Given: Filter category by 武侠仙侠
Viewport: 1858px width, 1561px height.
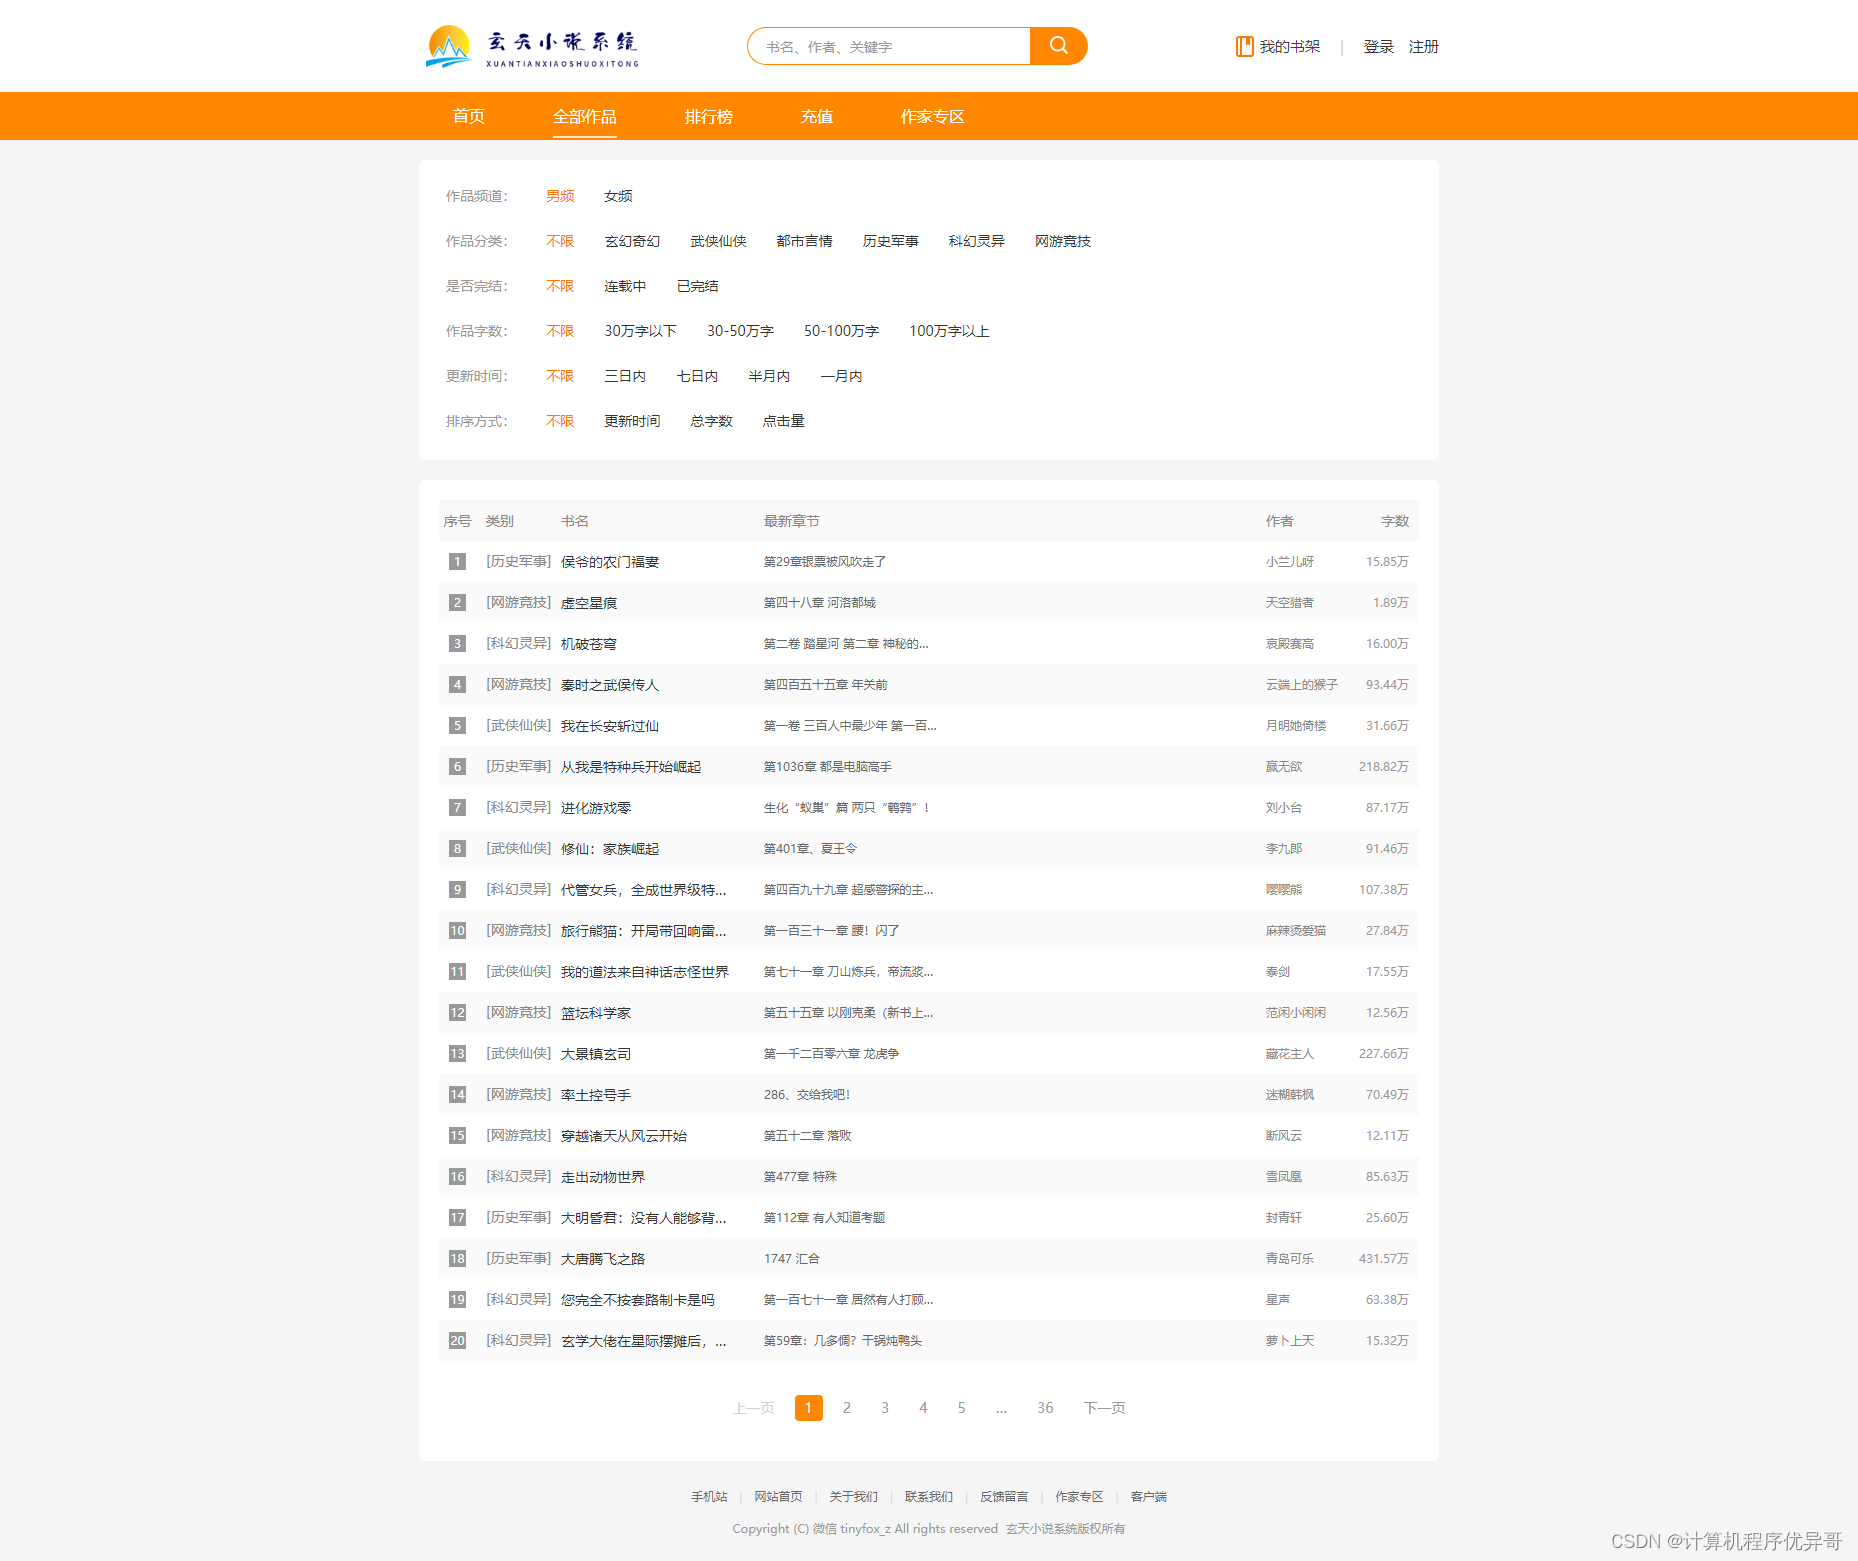Looking at the screenshot, I should (718, 241).
